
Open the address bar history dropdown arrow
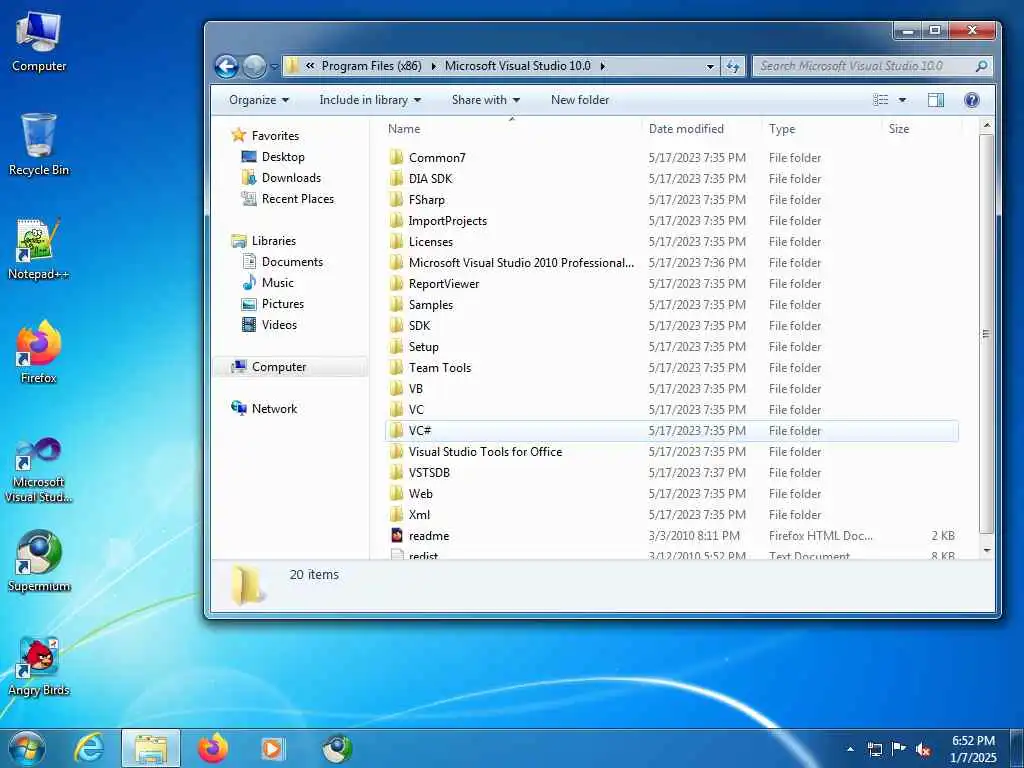pyautogui.click(x=710, y=66)
